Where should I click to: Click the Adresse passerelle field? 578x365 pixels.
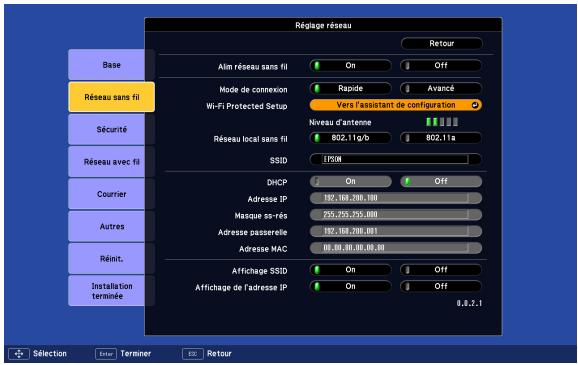396,231
